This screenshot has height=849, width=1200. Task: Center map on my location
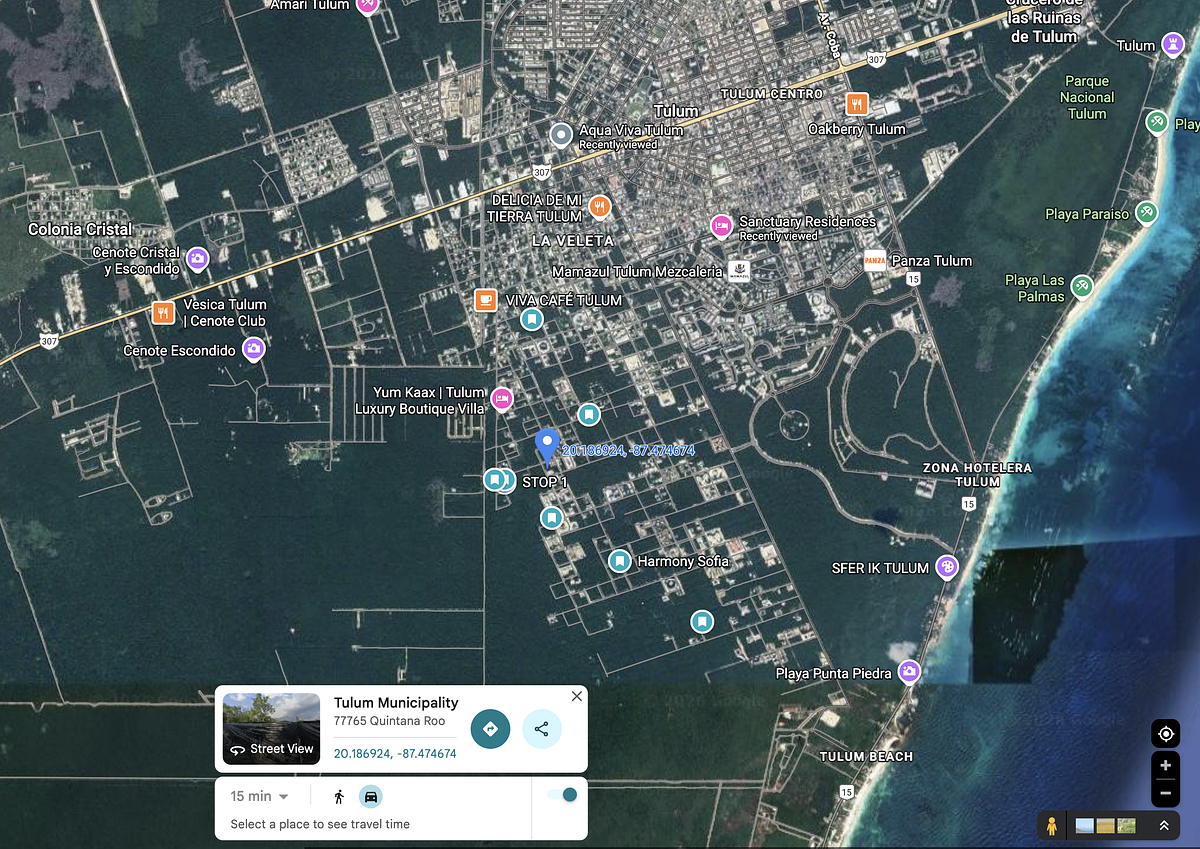tap(1166, 734)
